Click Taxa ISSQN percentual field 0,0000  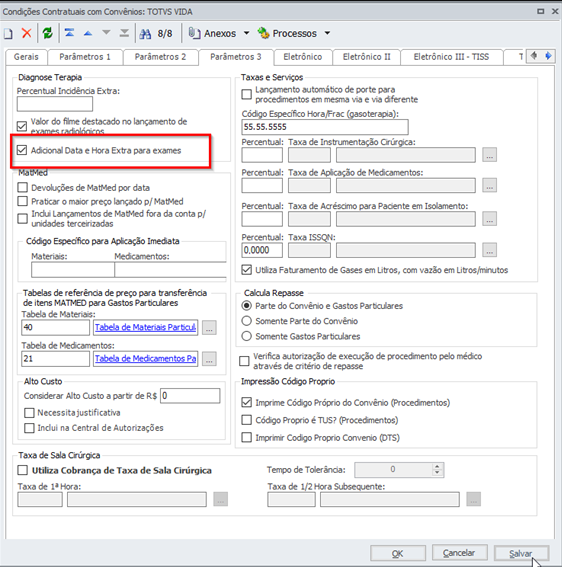tap(262, 250)
